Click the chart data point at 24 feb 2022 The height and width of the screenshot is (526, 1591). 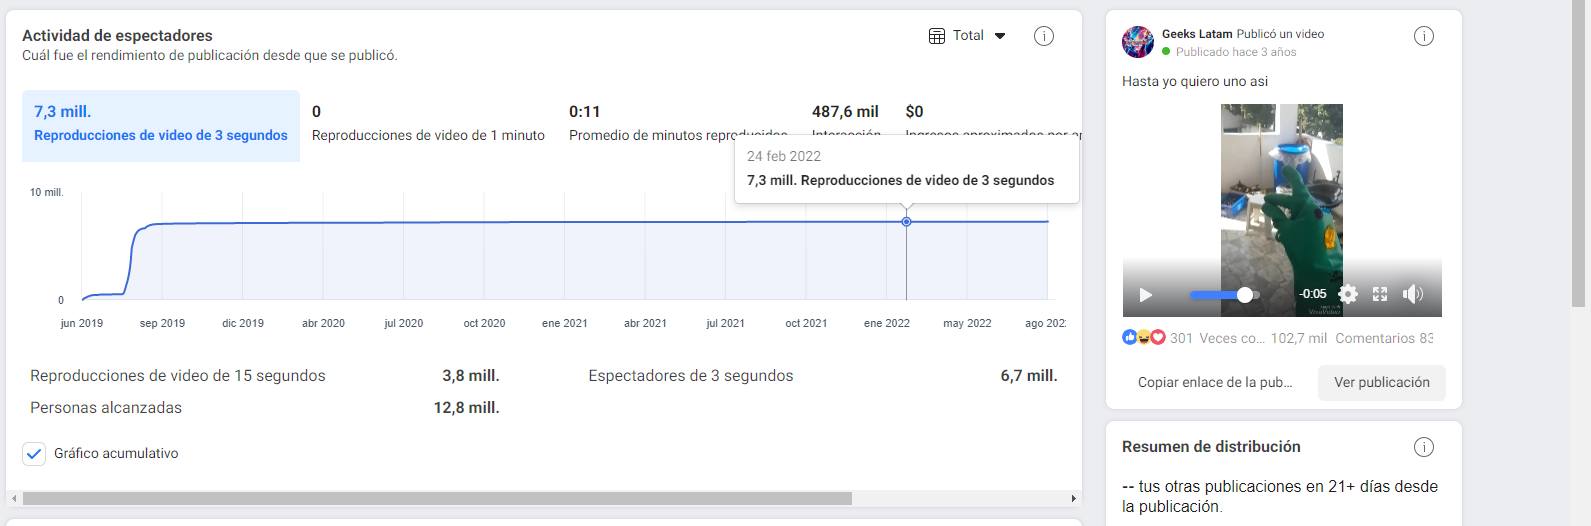tap(906, 221)
